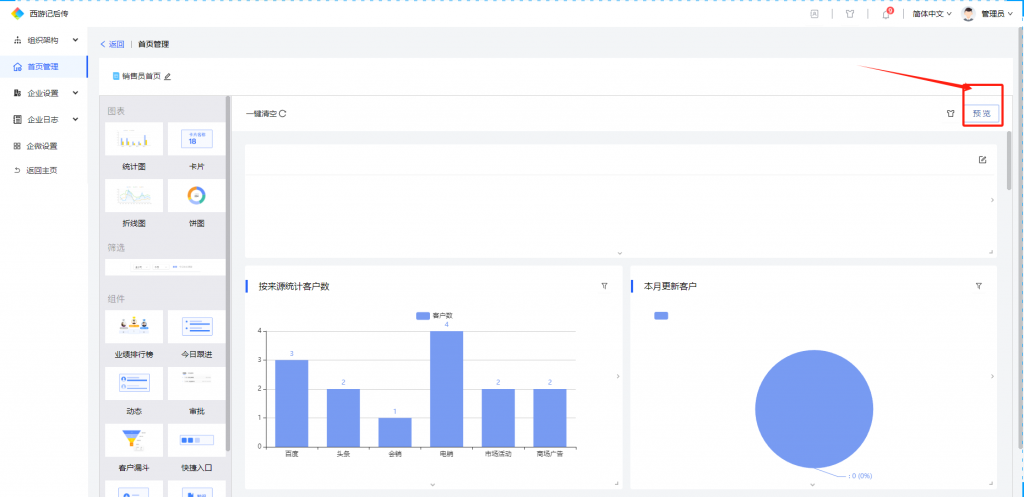1024x497 pixels.
Task: Open 企业日志 menu item
Action: coord(44,120)
